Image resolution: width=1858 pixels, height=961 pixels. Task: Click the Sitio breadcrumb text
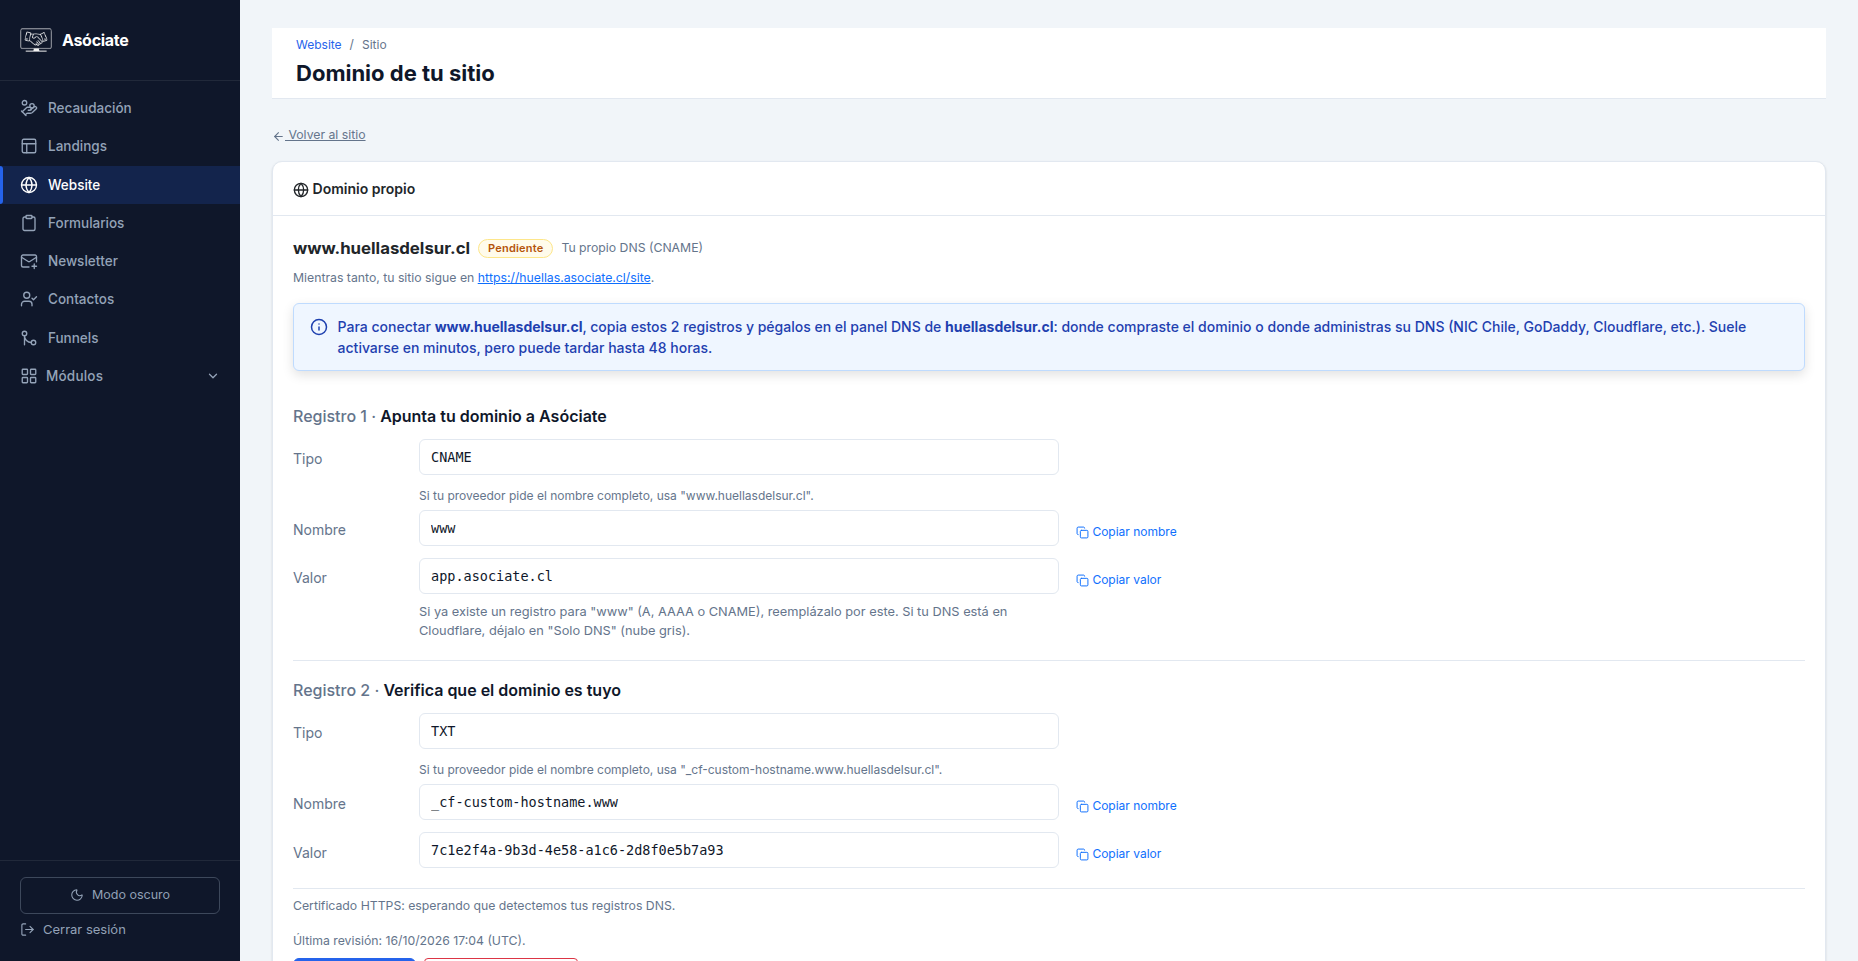(x=374, y=45)
